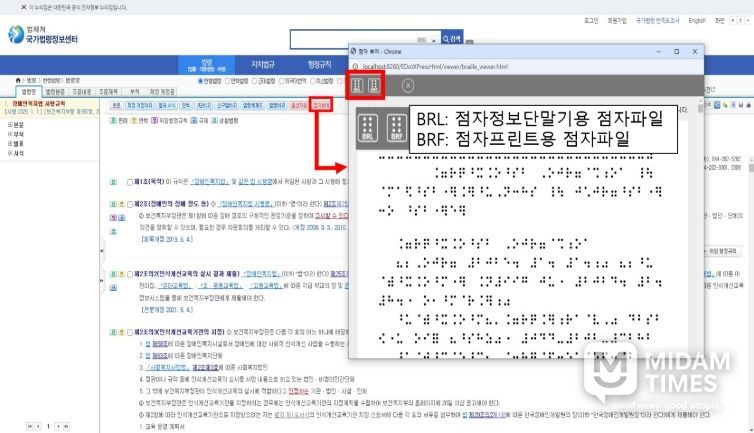This screenshot has width=754, height=433.
Task: Click the 점자보기 button
Action: (321, 105)
